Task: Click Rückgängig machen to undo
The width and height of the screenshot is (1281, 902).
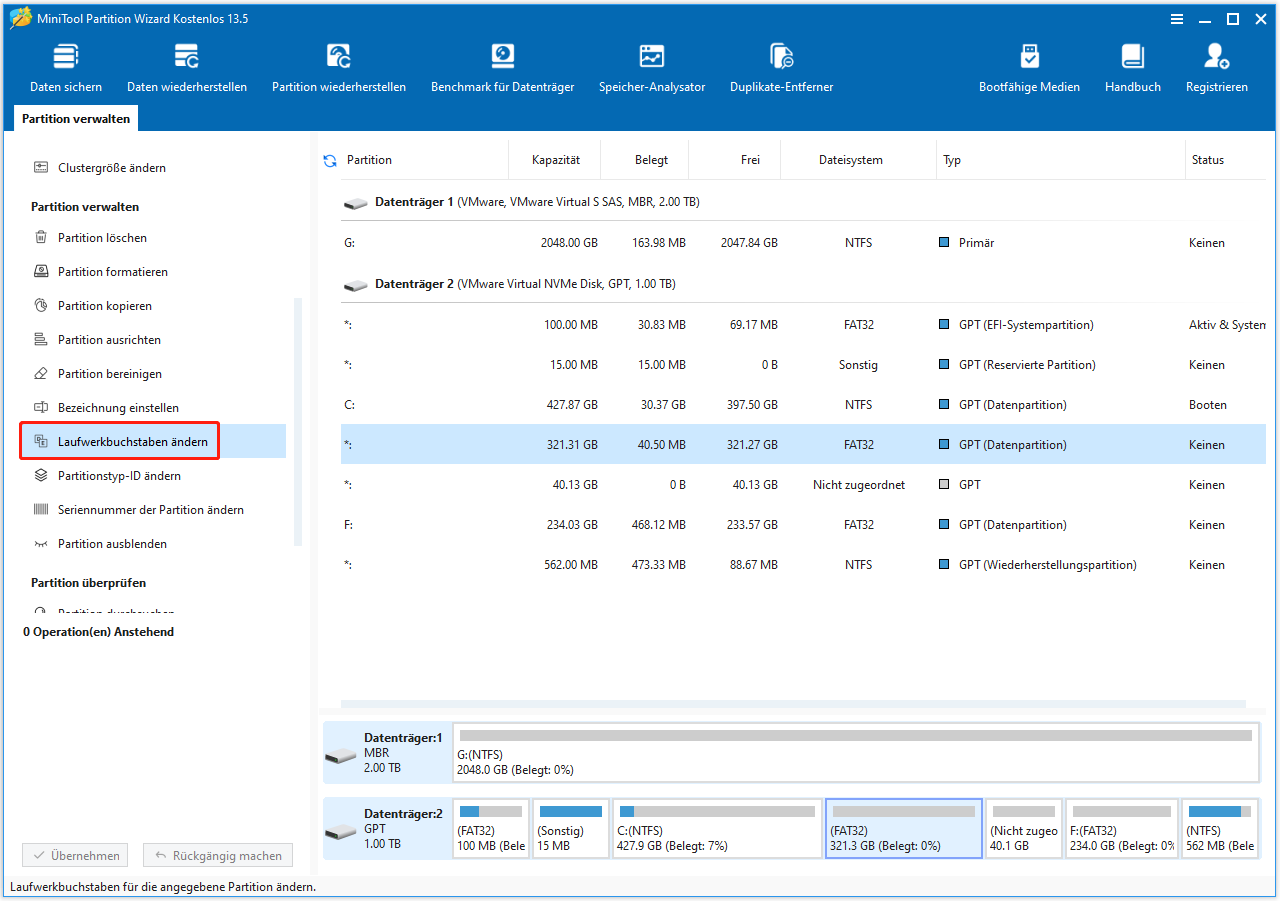Action: [x=217, y=855]
